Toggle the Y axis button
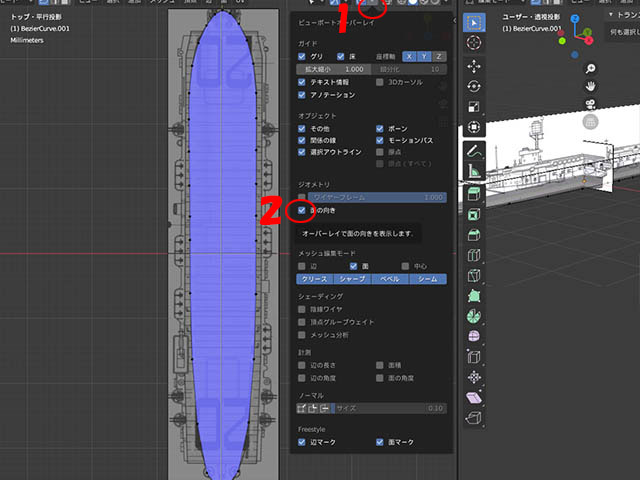 (x=424, y=57)
